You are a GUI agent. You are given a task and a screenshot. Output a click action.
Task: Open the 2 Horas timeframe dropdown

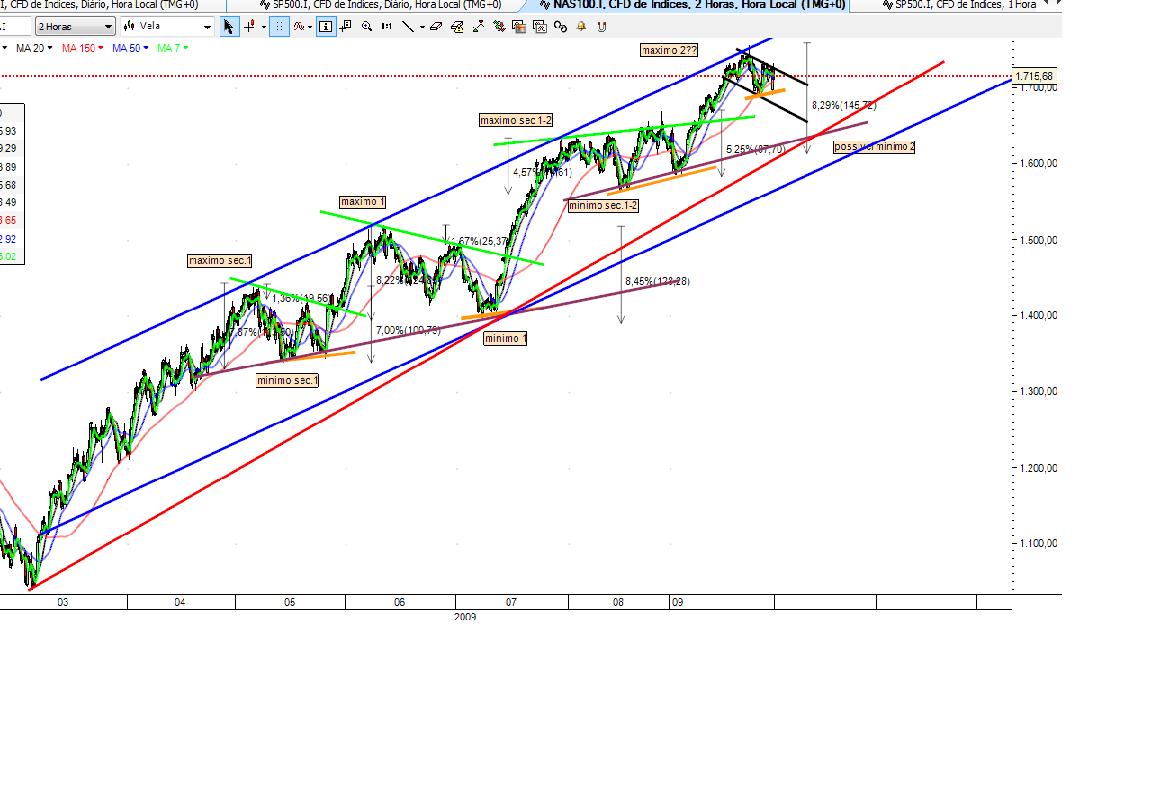76,26
